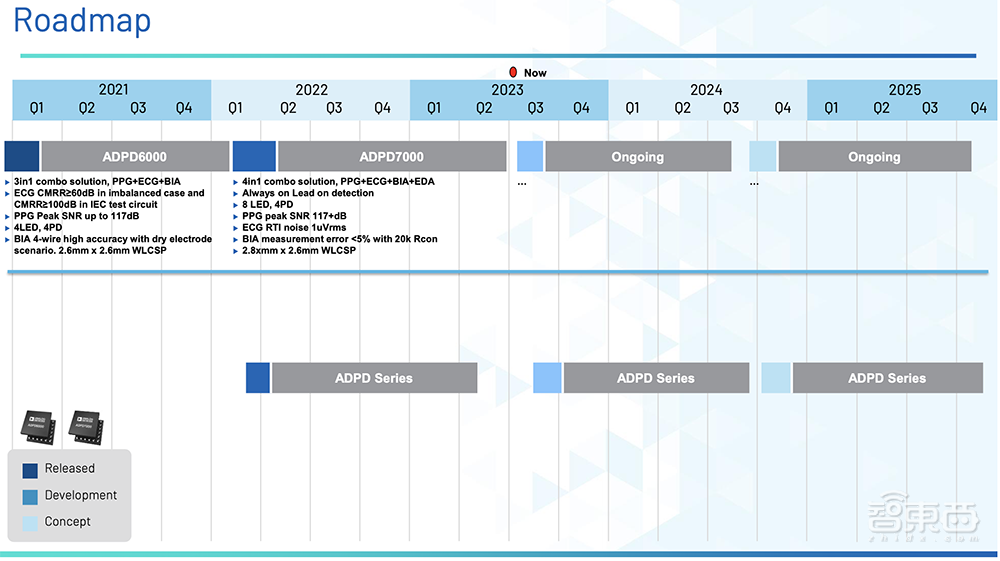Screen dimensions: 1000x561
Task: Select the ADPD7000 product bar
Action: 392,157
